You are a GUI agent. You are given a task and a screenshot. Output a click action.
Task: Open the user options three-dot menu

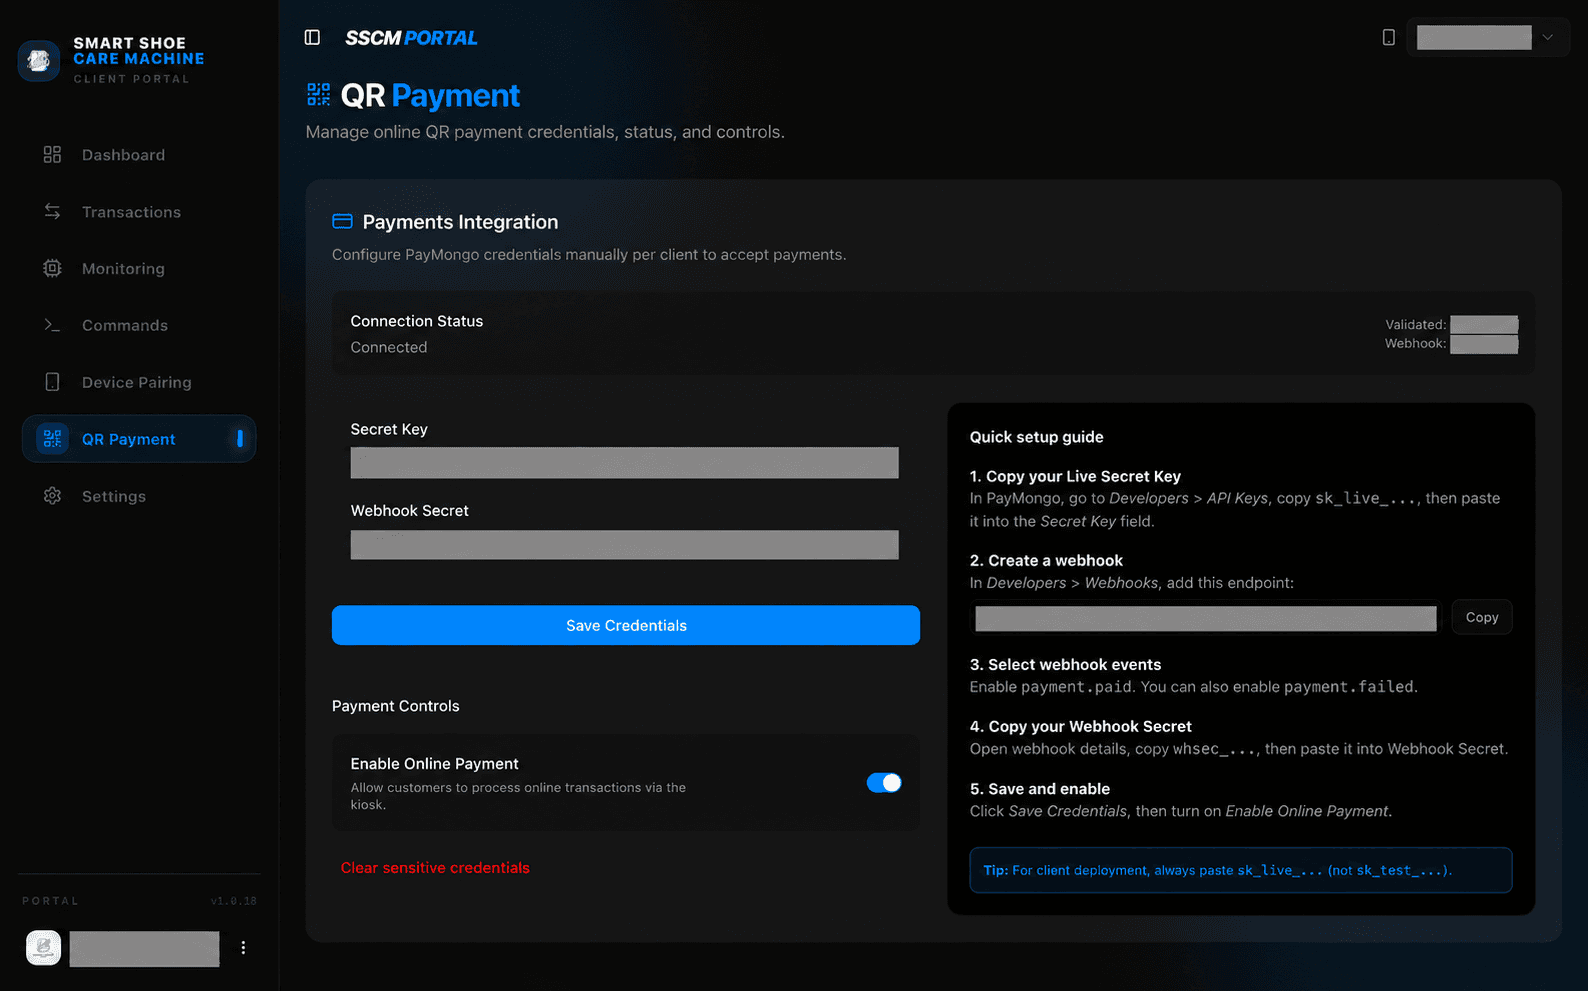click(x=243, y=947)
